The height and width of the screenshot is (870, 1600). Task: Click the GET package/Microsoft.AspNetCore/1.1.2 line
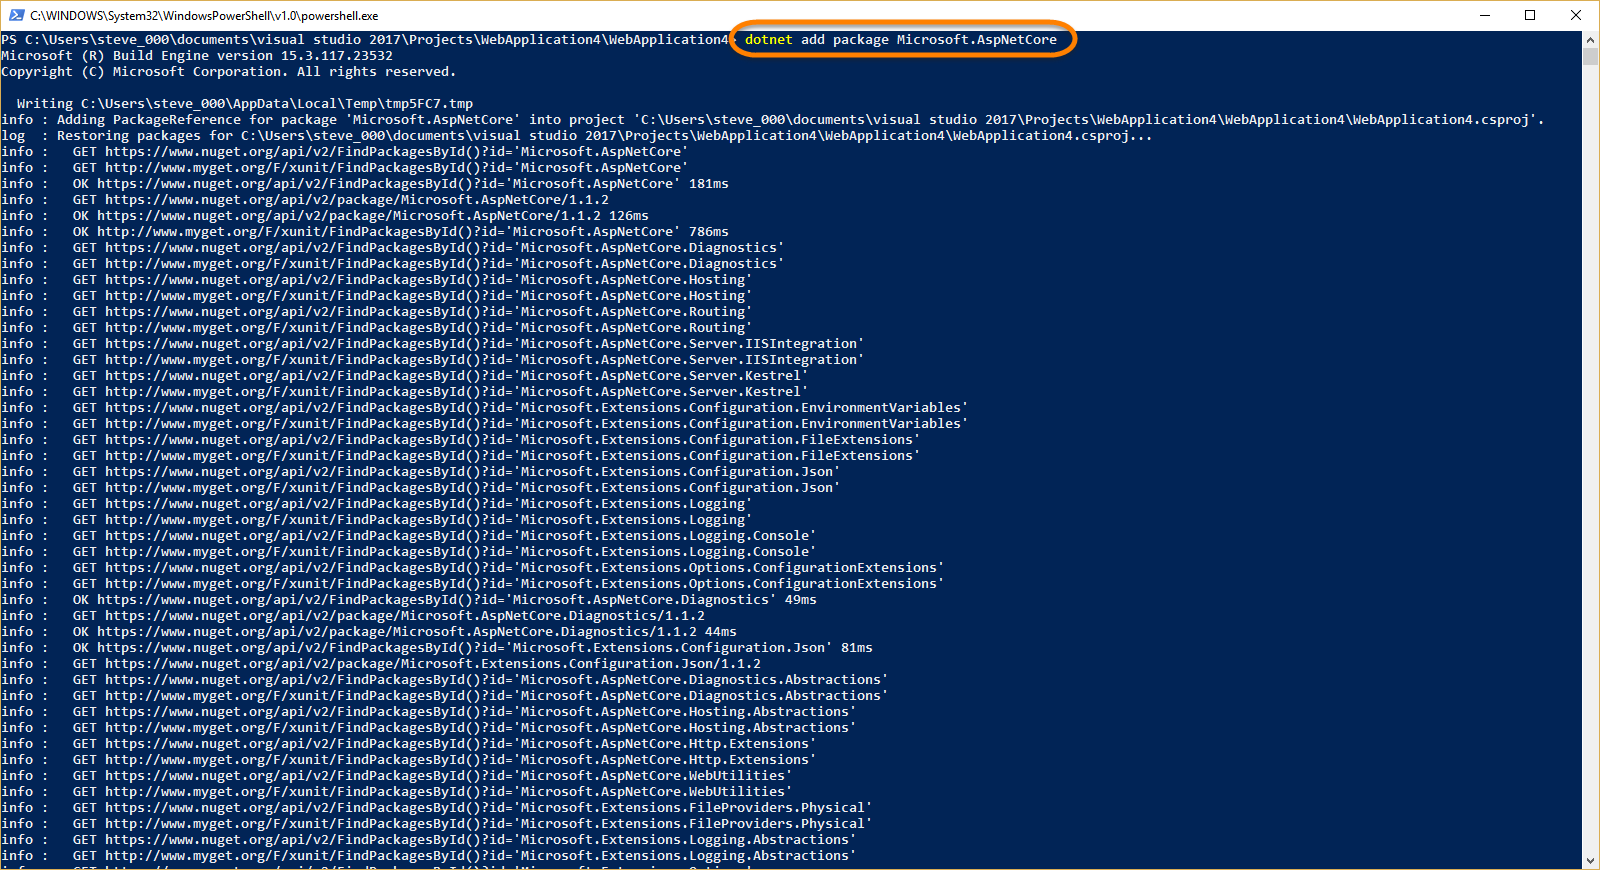pos(305,200)
